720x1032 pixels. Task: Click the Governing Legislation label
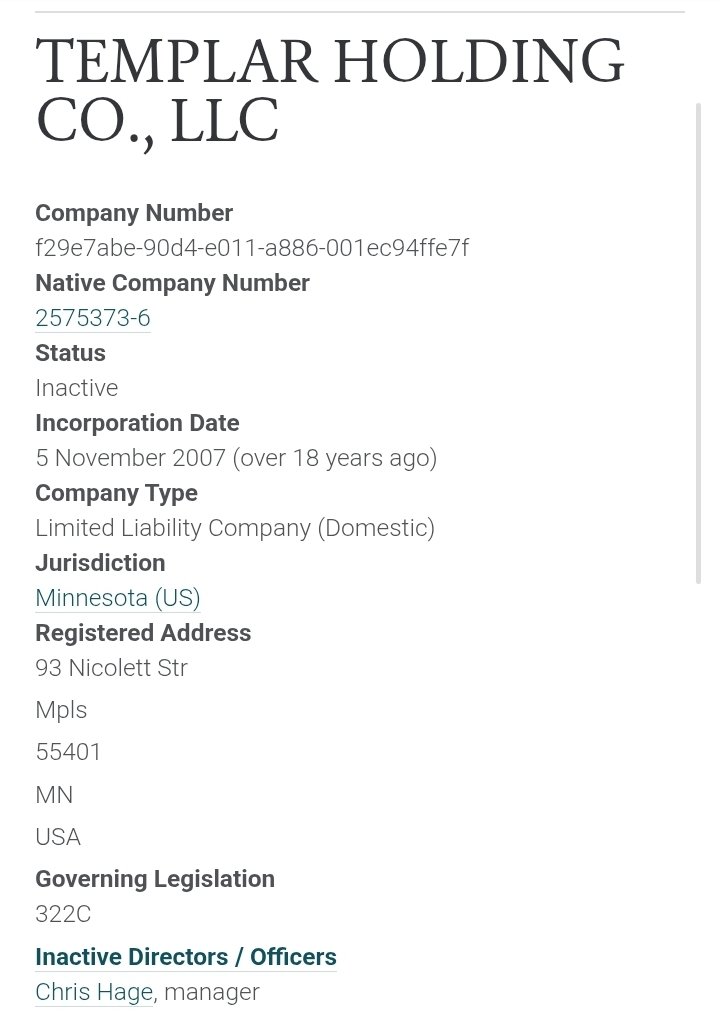pos(155,879)
